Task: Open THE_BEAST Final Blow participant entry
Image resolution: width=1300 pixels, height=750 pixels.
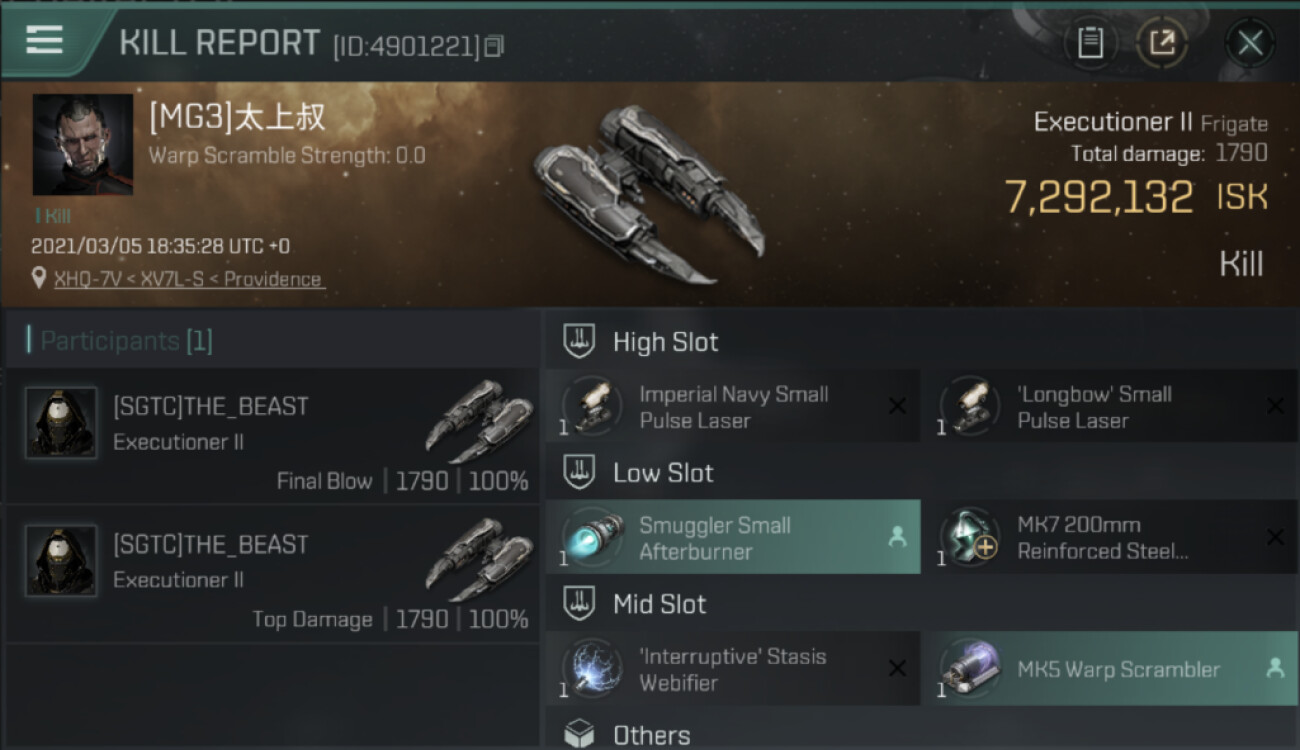Action: click(x=270, y=436)
